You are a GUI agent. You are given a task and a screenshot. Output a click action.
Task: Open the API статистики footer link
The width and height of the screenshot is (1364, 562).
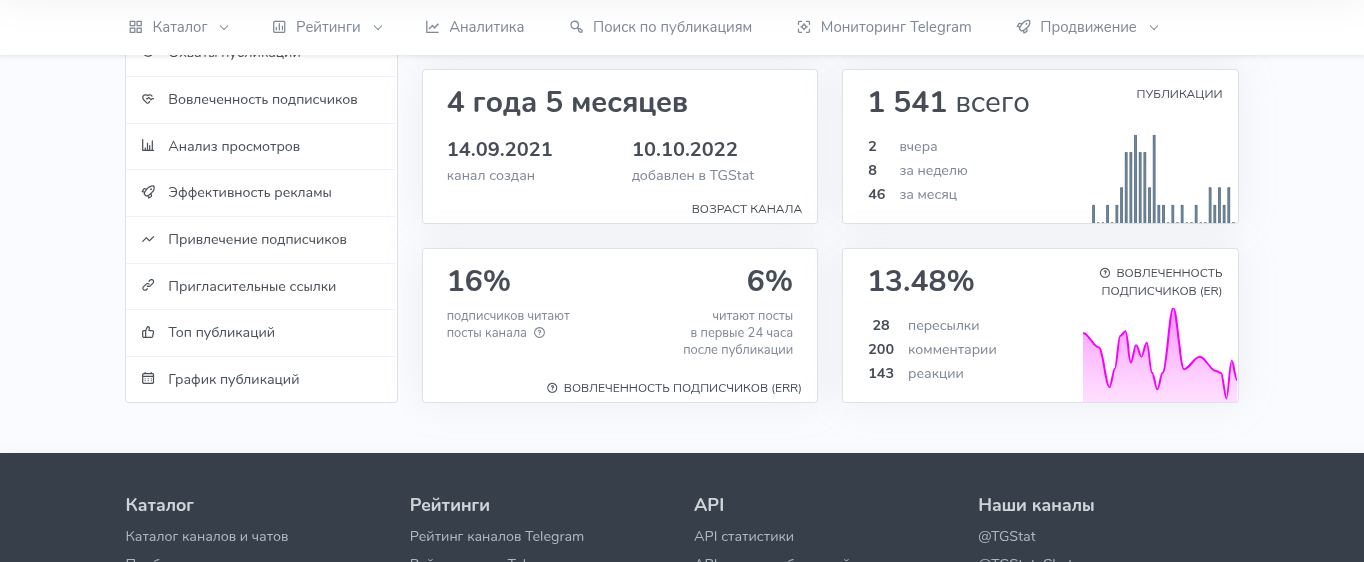(743, 536)
